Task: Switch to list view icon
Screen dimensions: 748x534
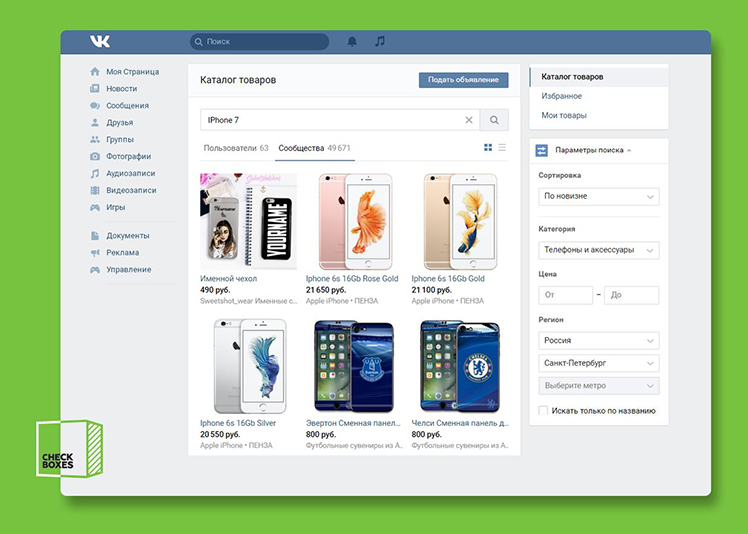Action: [502, 147]
